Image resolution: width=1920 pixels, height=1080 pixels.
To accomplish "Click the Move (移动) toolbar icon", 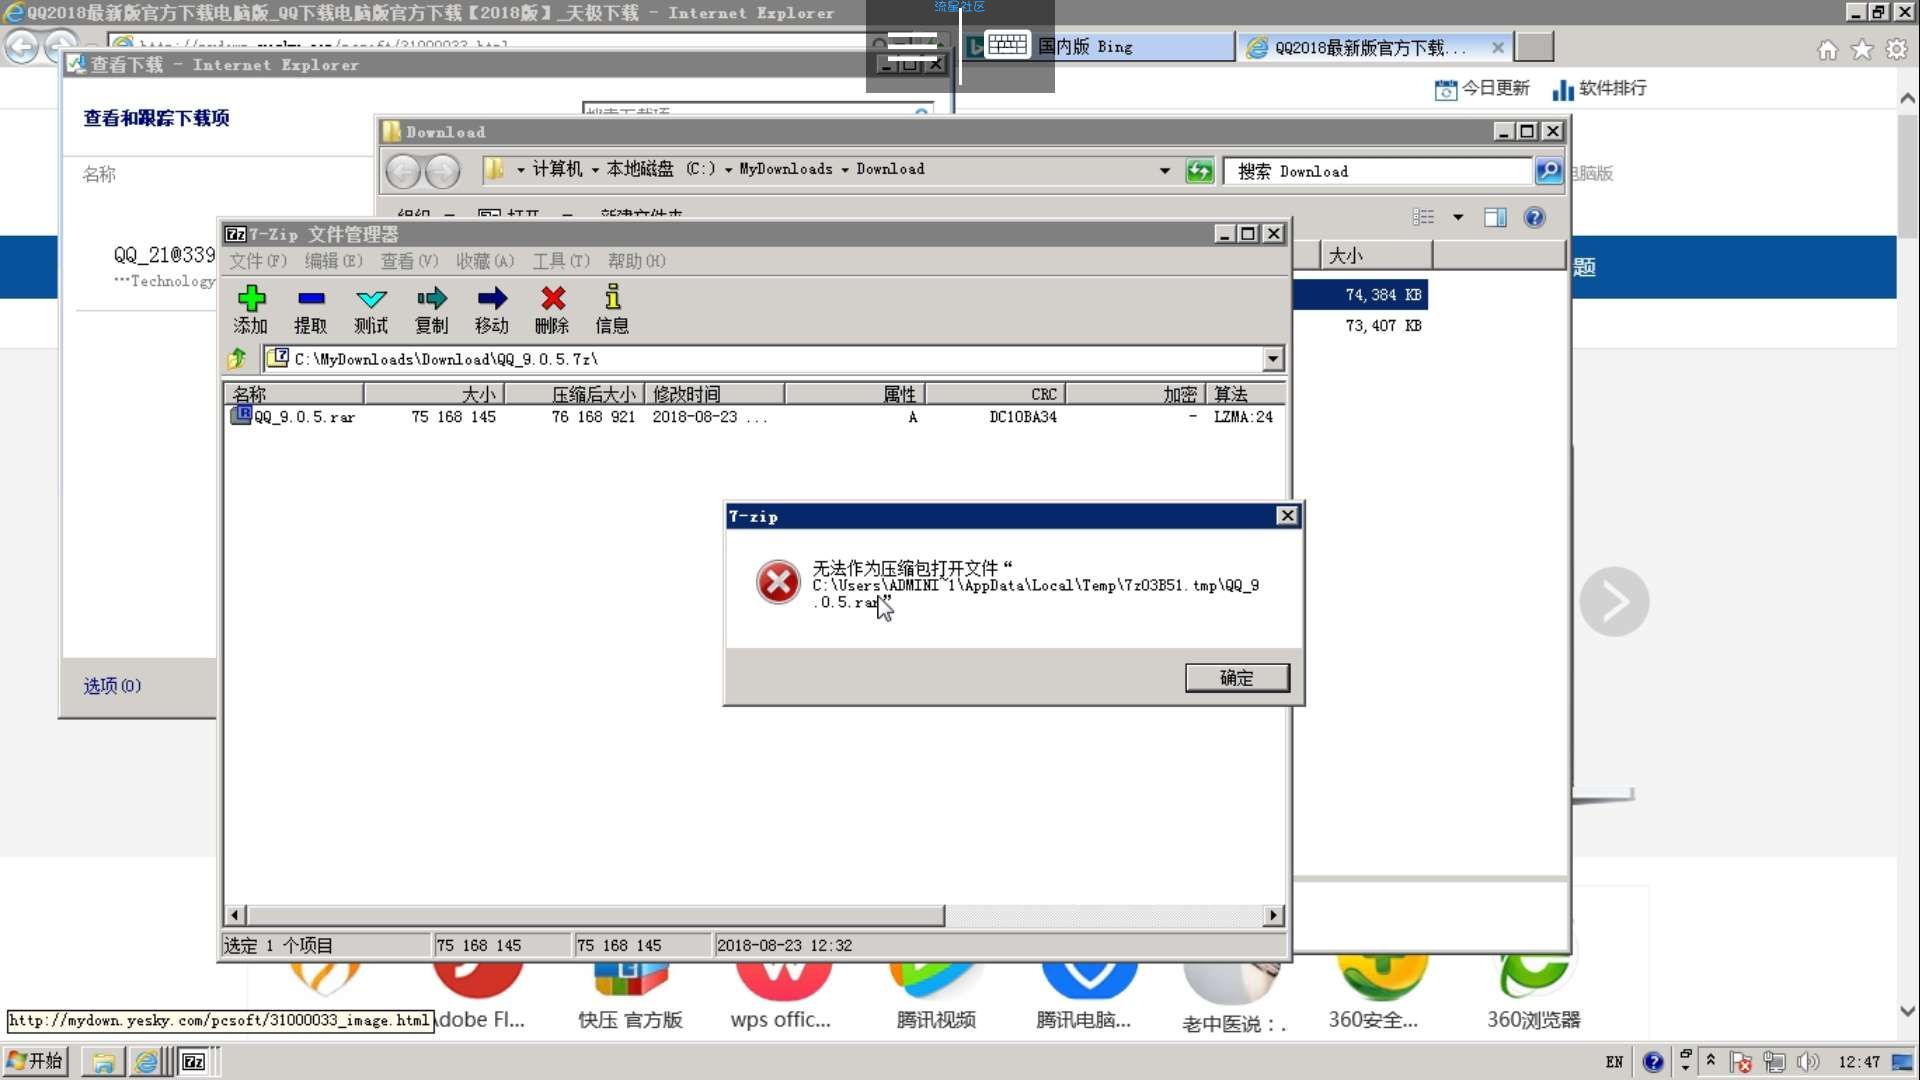I will click(x=492, y=299).
